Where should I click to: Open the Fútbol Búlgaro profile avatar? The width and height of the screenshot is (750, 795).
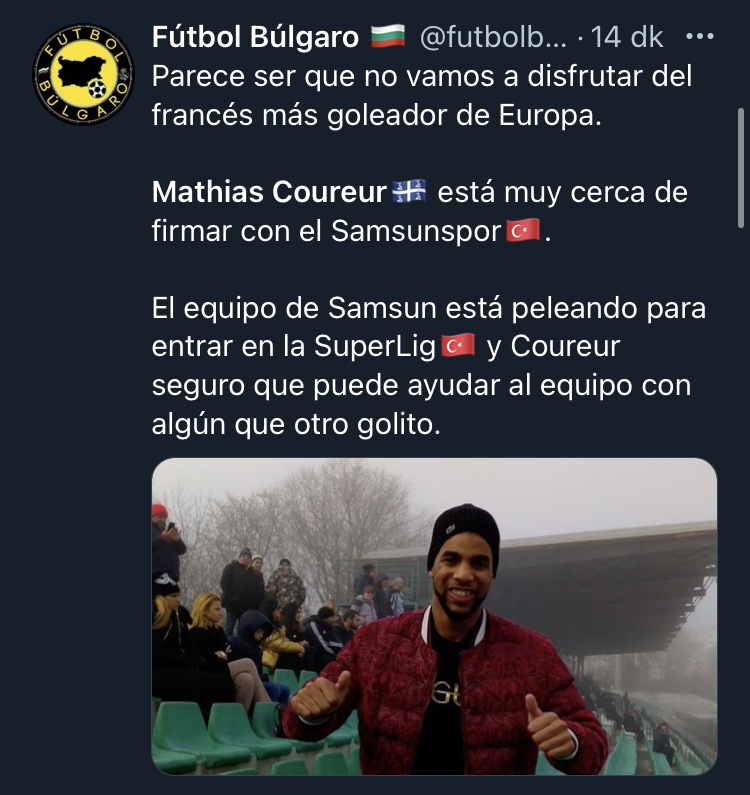tap(83, 74)
